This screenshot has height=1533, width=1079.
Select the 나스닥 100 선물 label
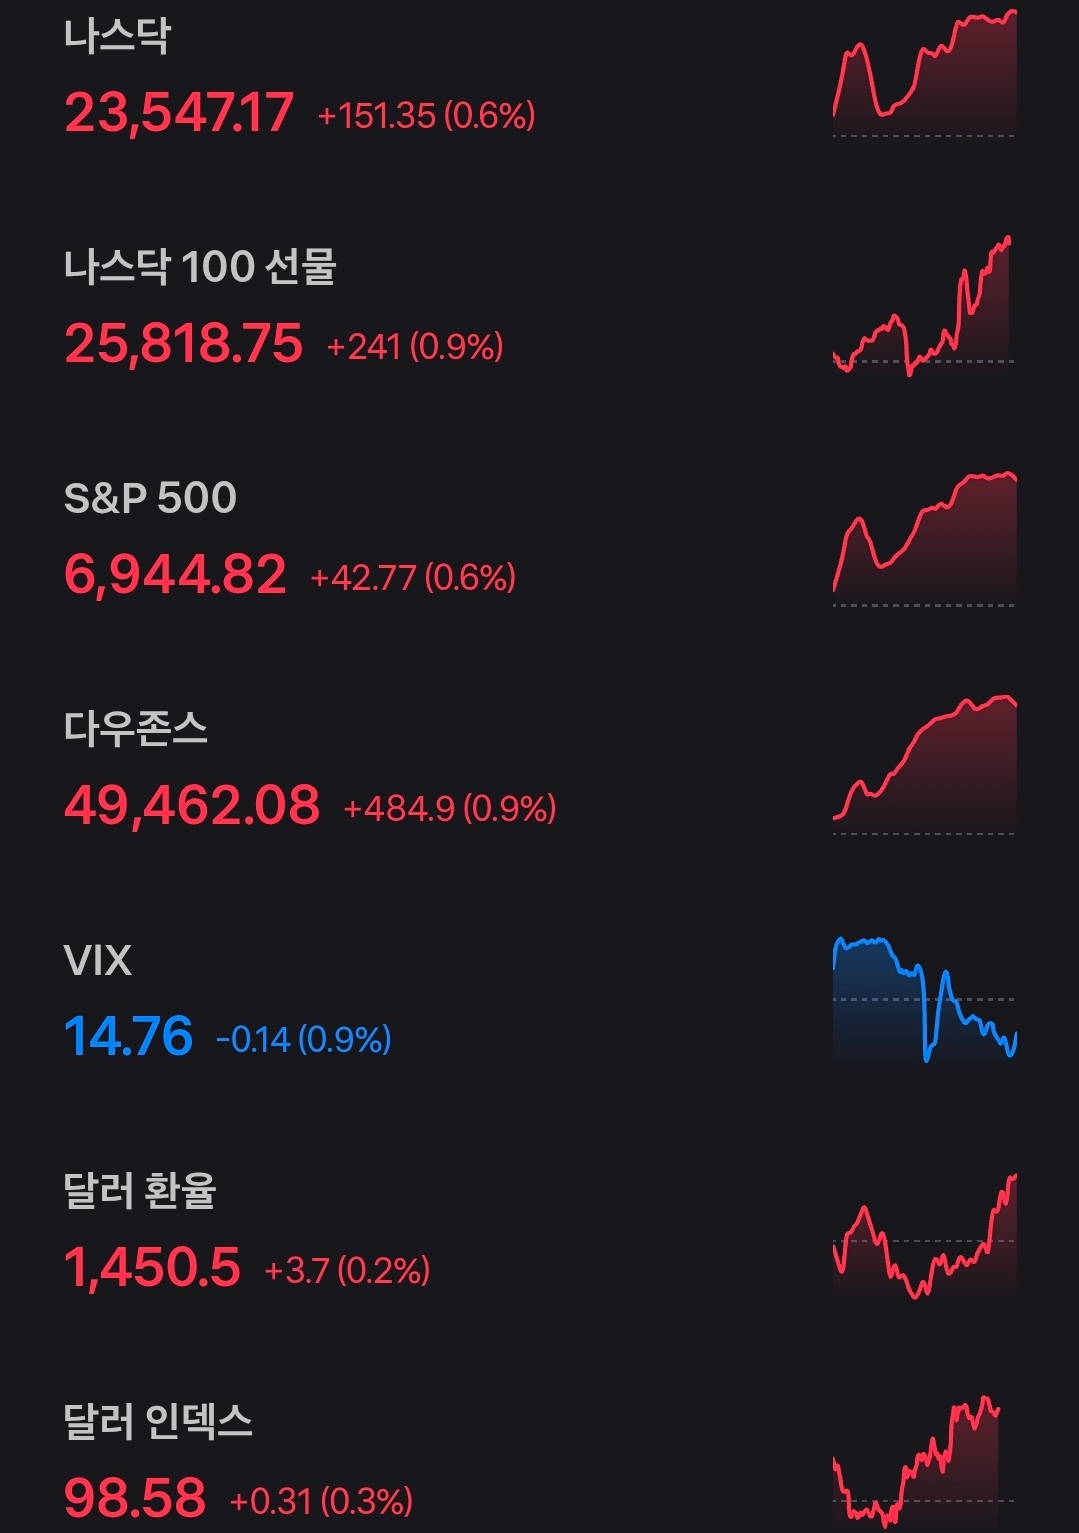pyautogui.click(x=200, y=267)
